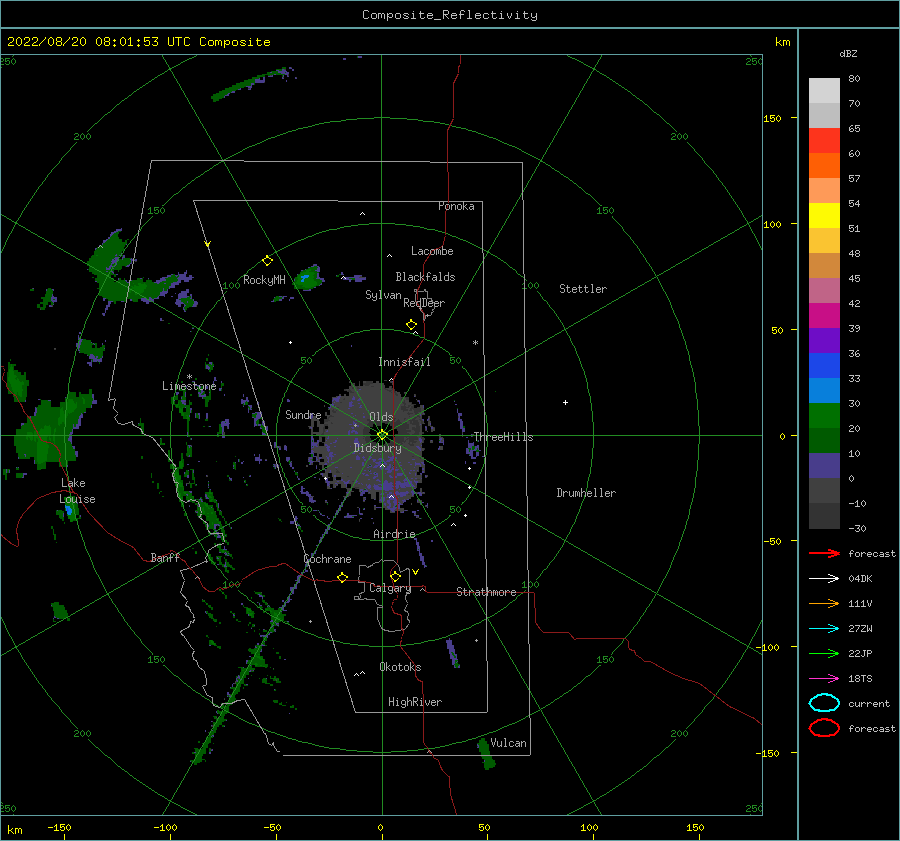The image size is (900, 841).
Task: Click yellow diamond marker south of RedDeer
Action: click(x=412, y=325)
